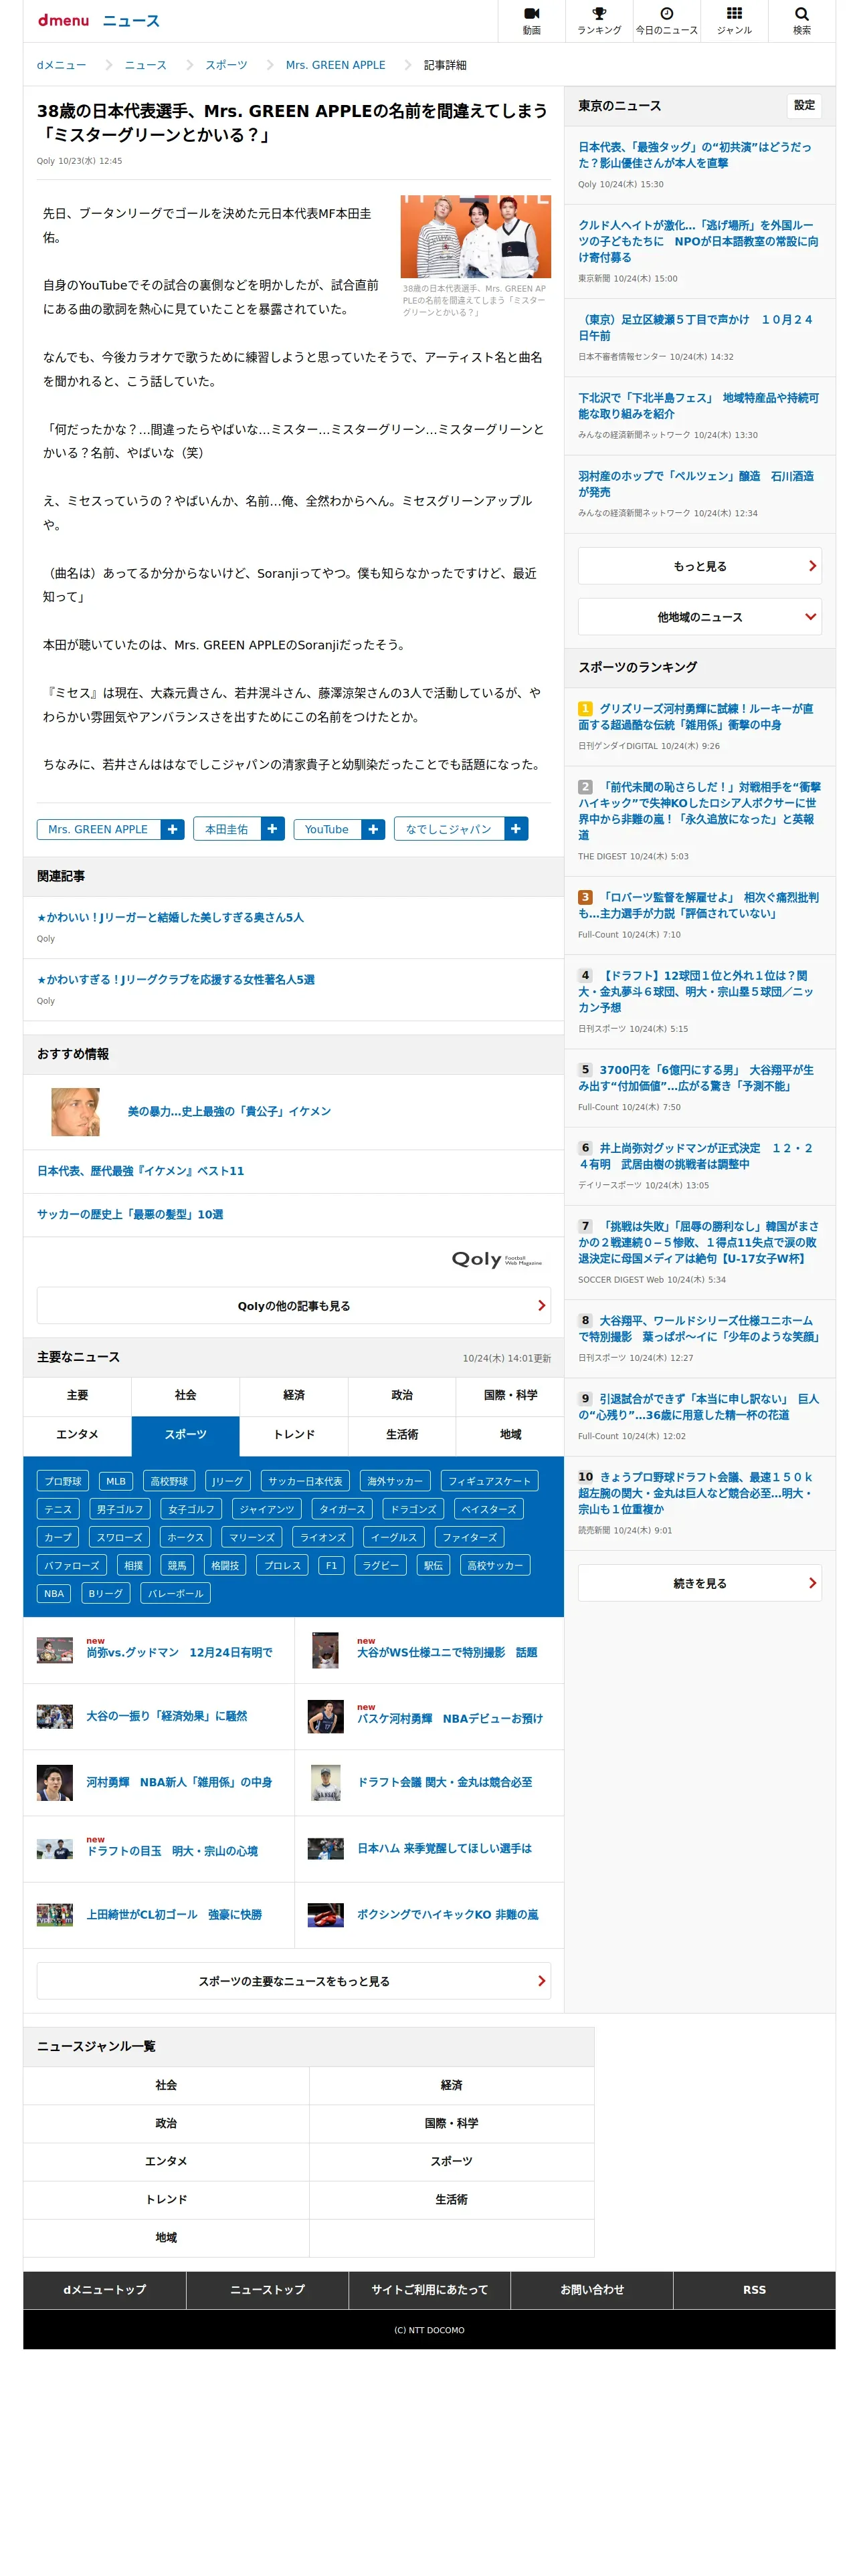859x2576 pixels.
Task: Click the NBA category chip
Action: 54,1593
